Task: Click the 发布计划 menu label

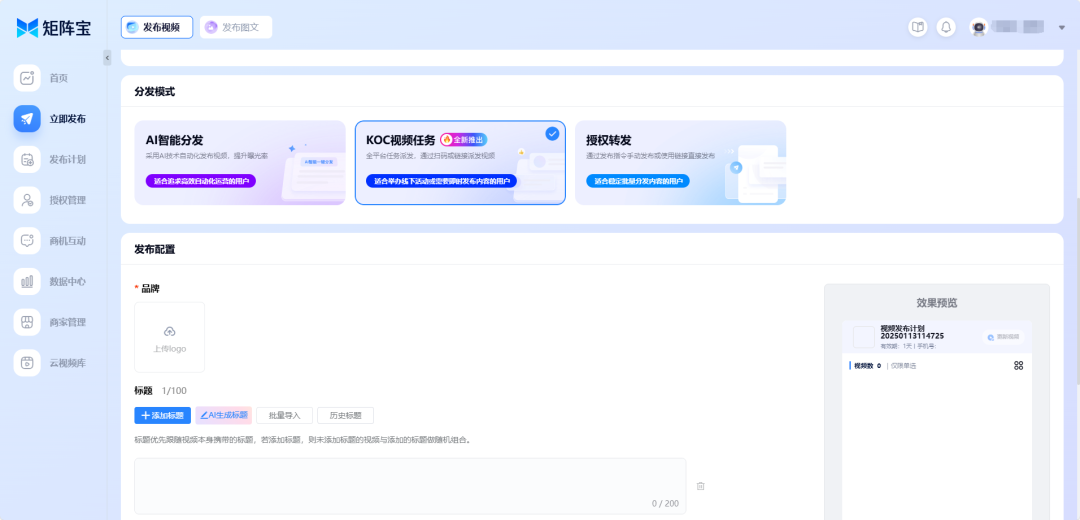Action: pos(68,160)
